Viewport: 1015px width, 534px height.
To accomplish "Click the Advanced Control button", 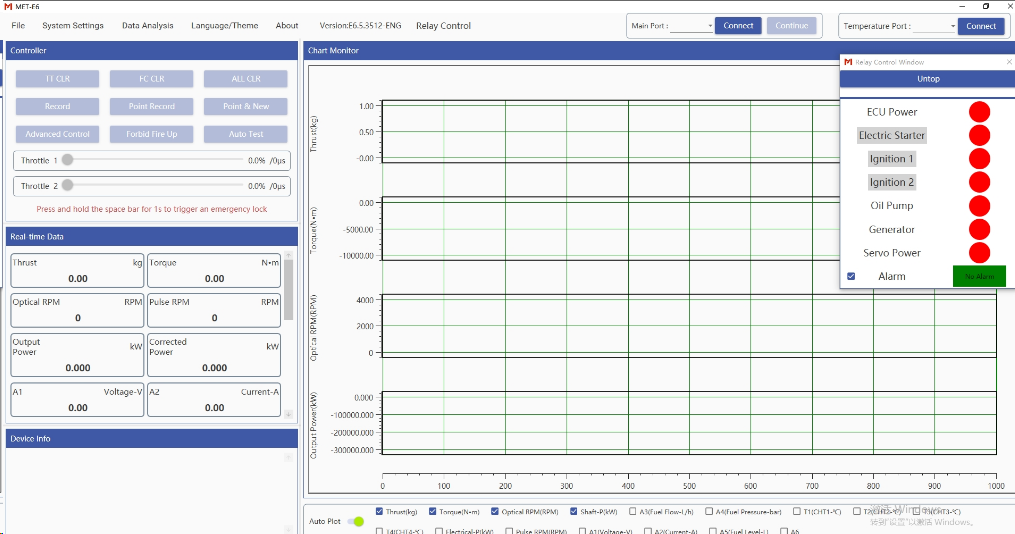I will [x=57, y=134].
